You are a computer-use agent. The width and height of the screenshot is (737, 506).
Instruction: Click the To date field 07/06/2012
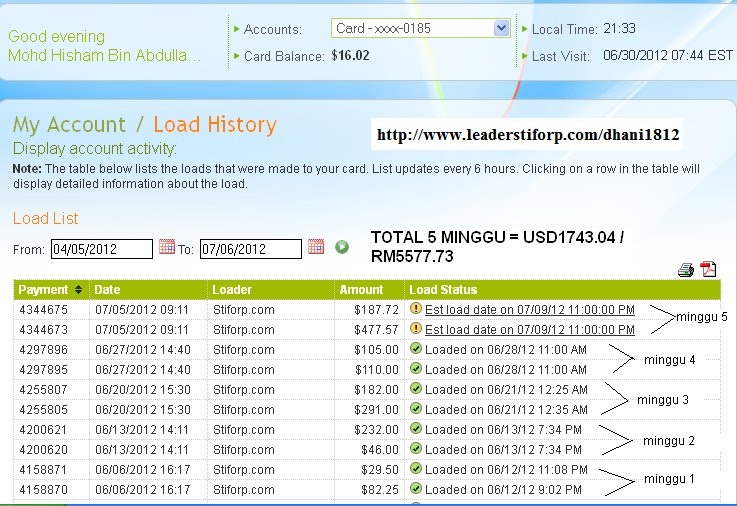click(251, 249)
